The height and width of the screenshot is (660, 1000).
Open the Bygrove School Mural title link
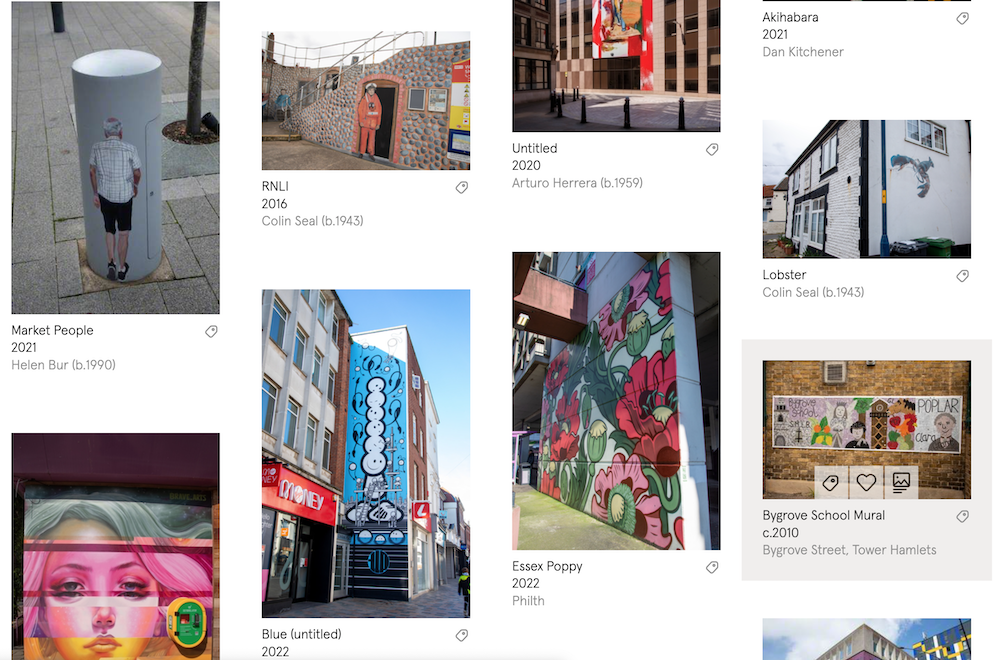(823, 515)
